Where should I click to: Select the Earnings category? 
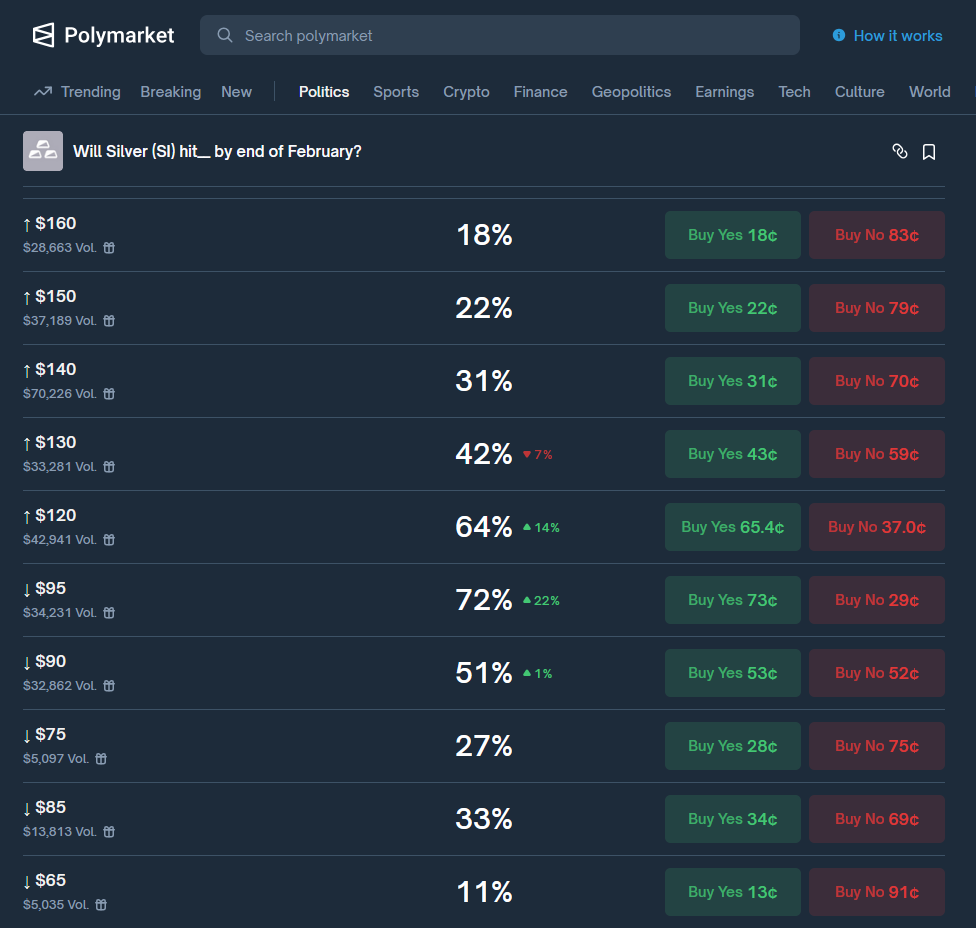[x=725, y=91]
